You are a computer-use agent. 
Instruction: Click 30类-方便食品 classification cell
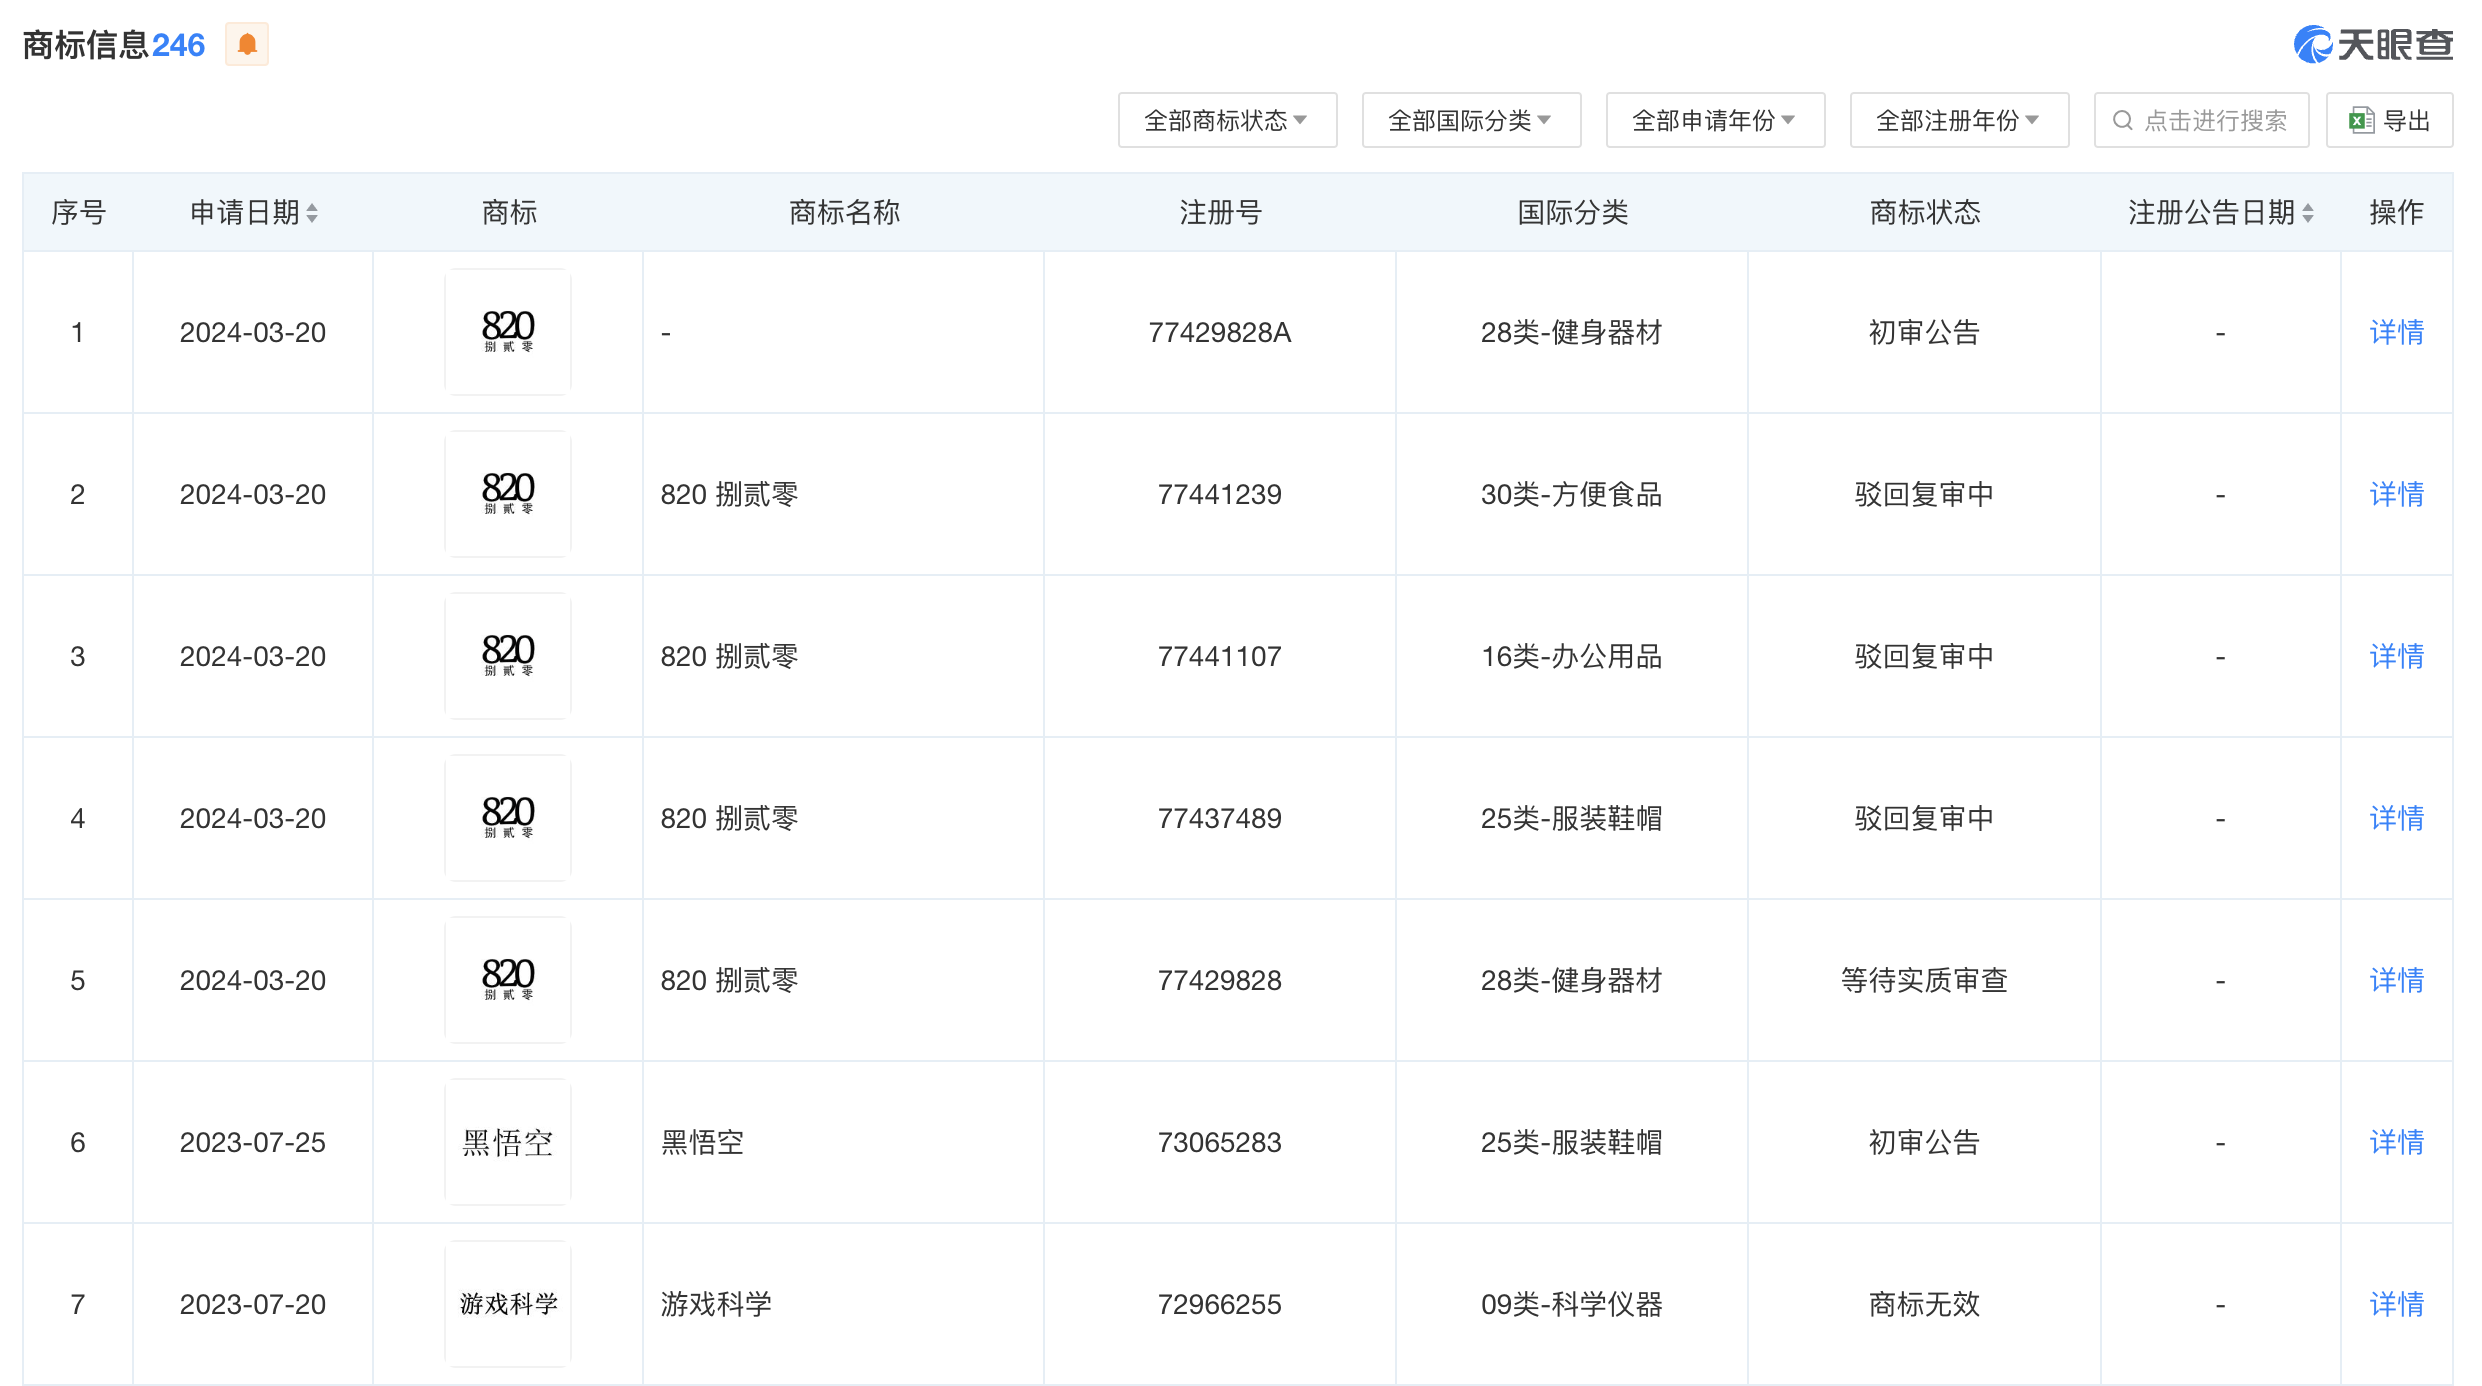(x=1572, y=495)
